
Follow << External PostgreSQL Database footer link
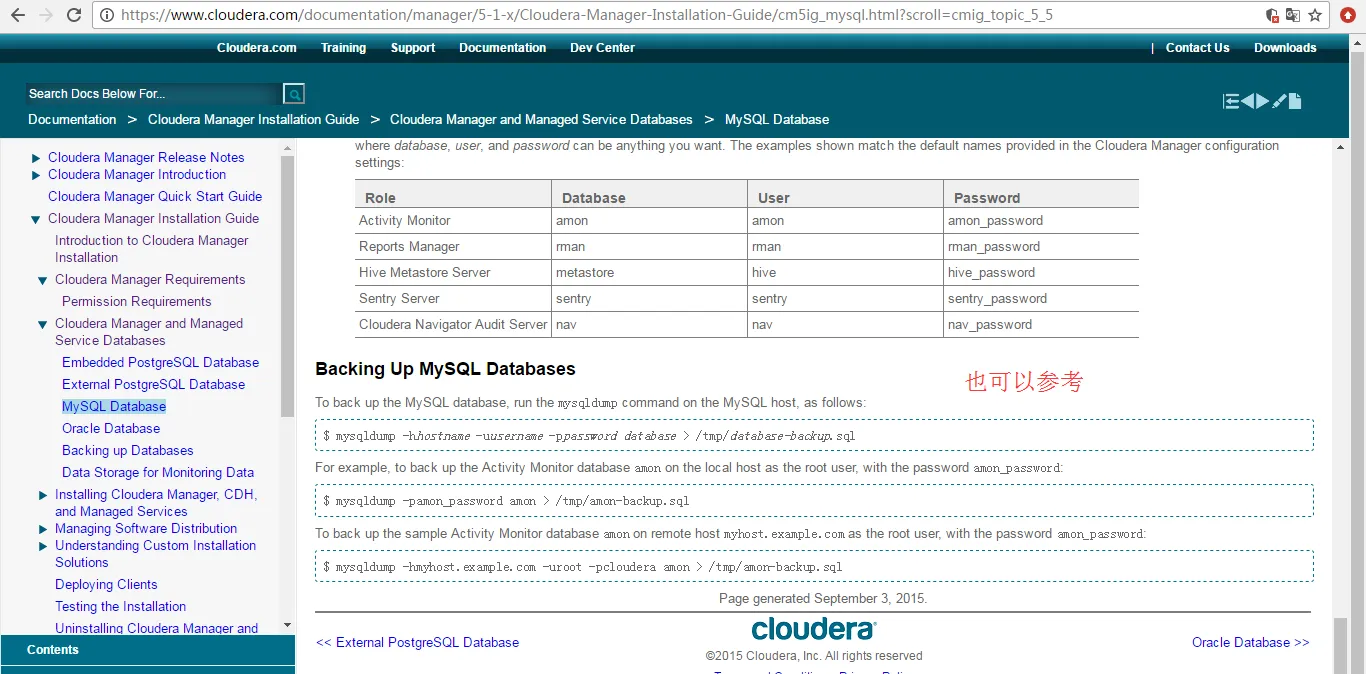pos(417,642)
